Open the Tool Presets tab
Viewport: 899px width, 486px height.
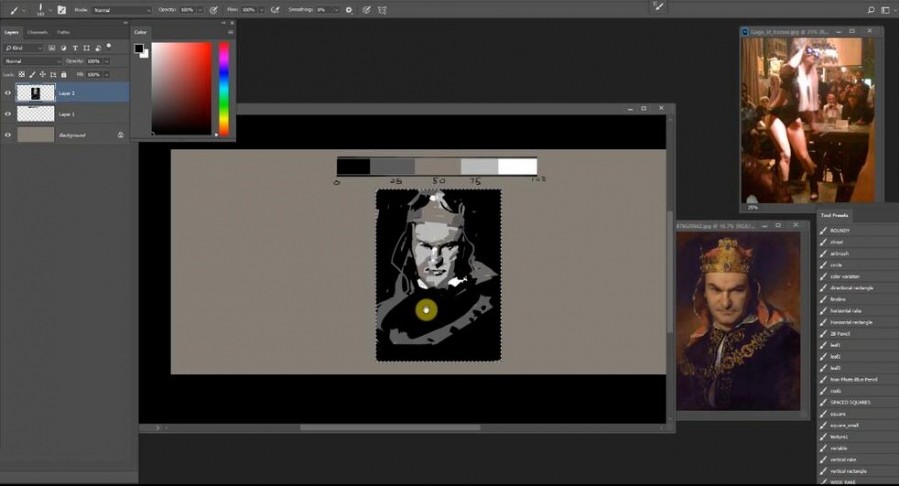coord(834,215)
